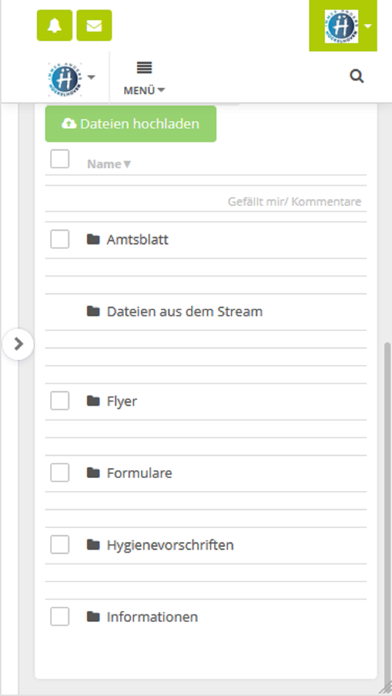Open the Informationen folder link
The image size is (392, 696).
pos(152,617)
